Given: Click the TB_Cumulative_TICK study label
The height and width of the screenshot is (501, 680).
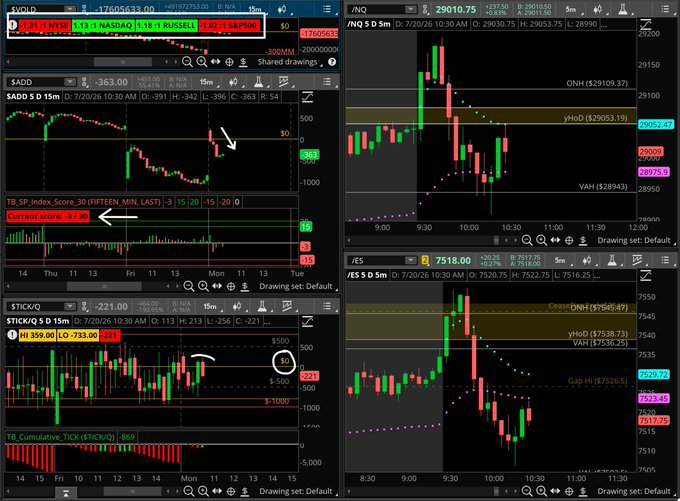Looking at the screenshot, I should point(61,437).
